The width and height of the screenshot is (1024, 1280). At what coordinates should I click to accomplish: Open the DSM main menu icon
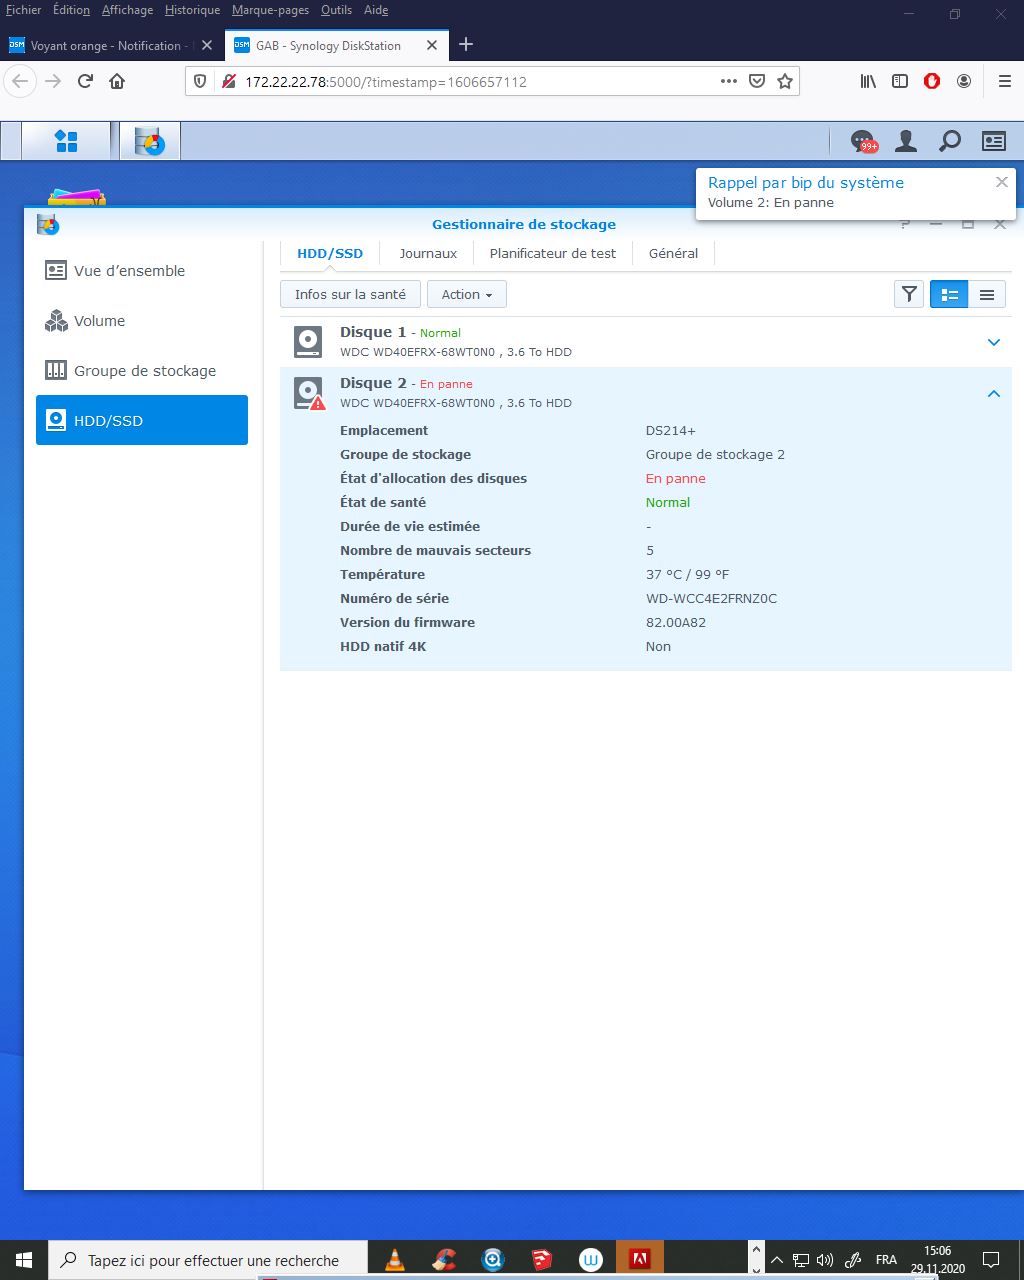click(66, 142)
